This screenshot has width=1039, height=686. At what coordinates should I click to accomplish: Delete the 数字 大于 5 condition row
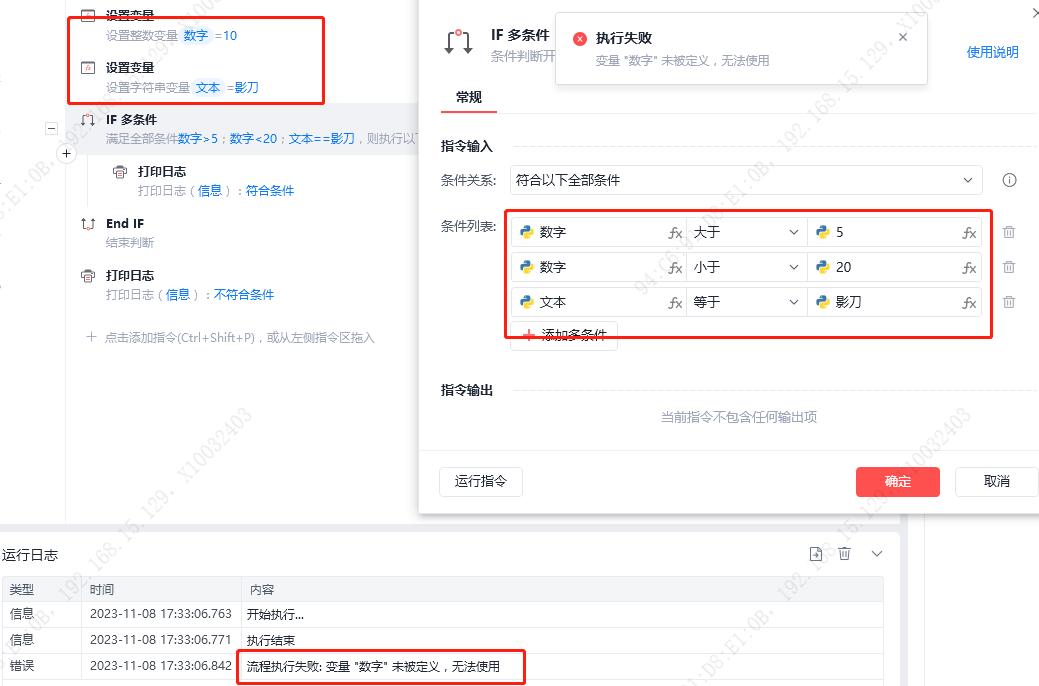(x=1009, y=232)
